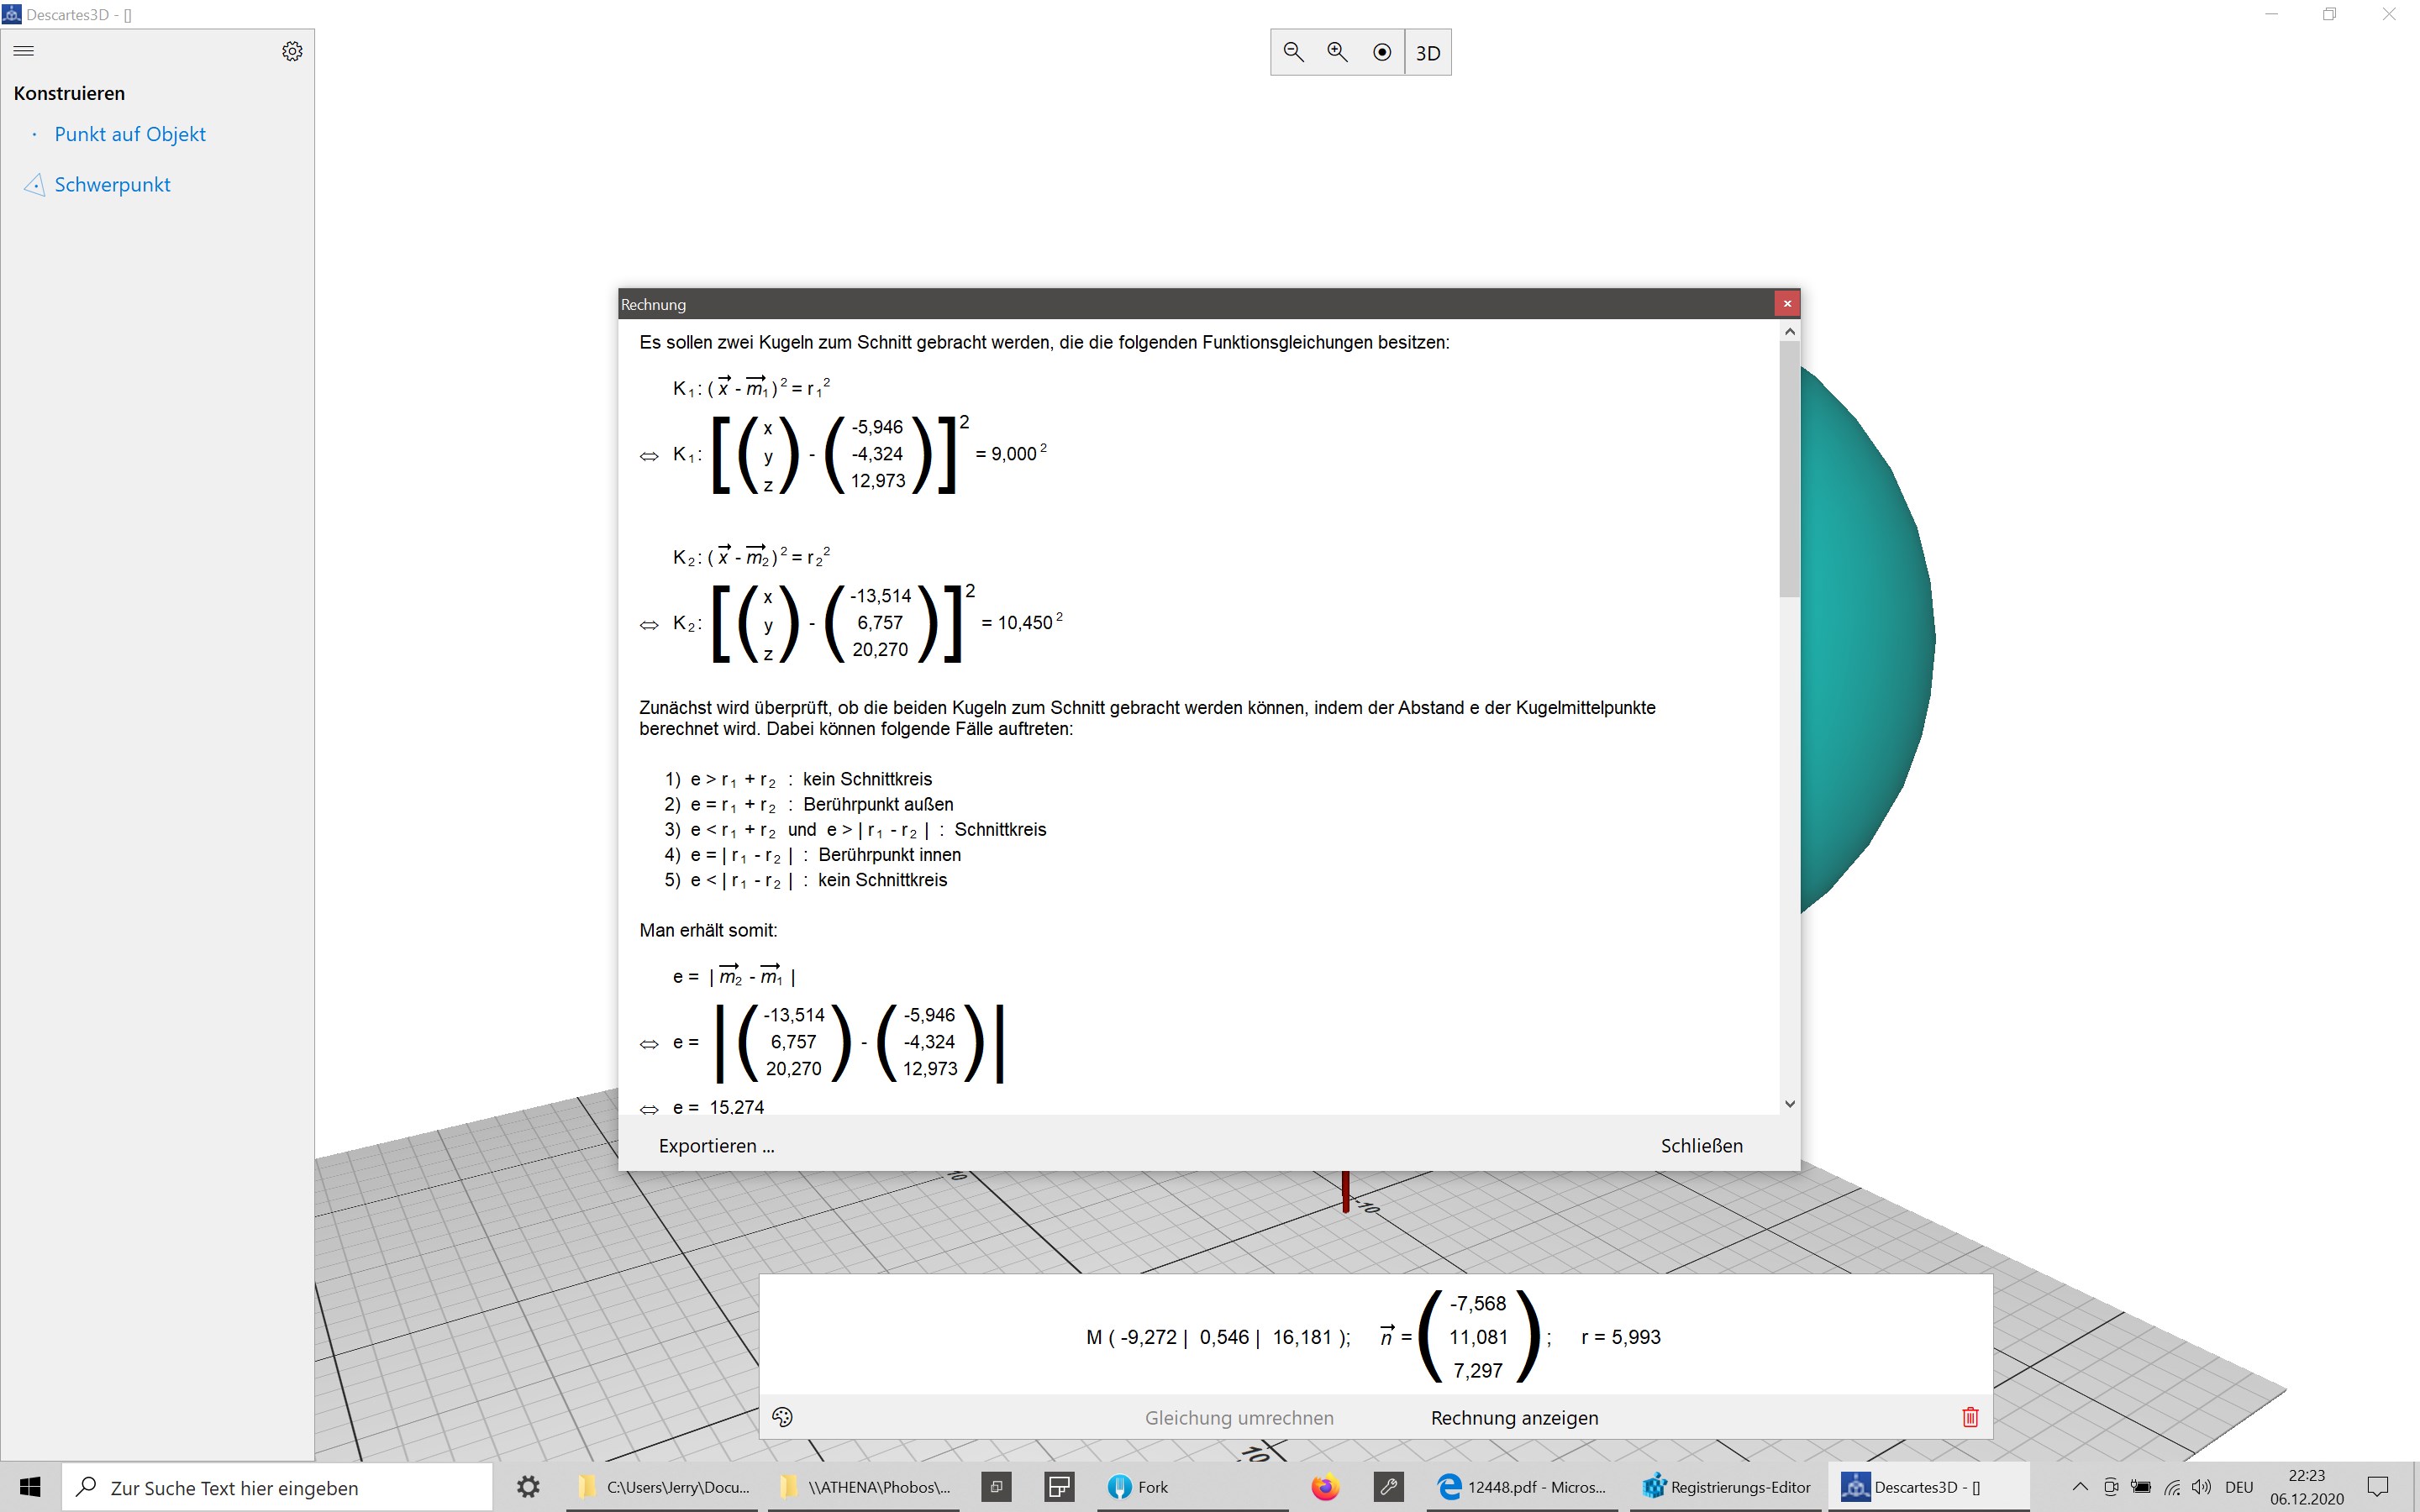Select Punkt auf Objekt construction
The image size is (2420, 1512).
click(130, 134)
